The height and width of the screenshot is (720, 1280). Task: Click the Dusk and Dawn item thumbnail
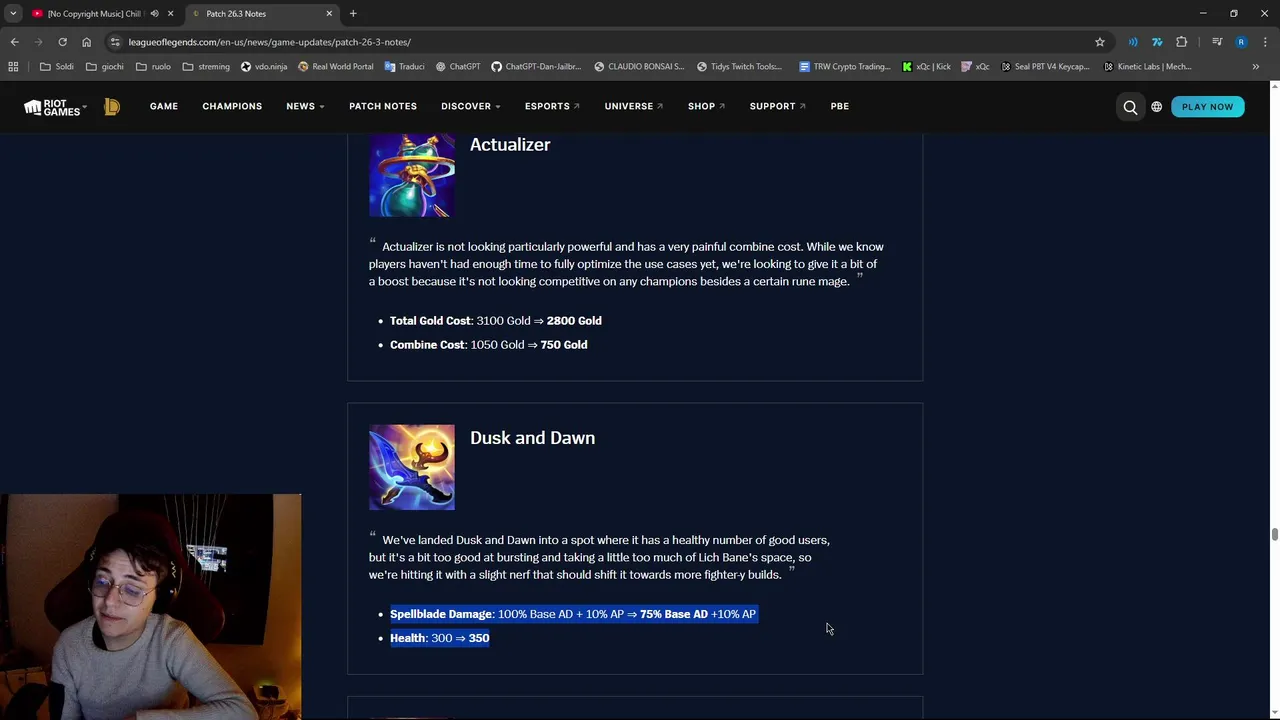(x=412, y=467)
